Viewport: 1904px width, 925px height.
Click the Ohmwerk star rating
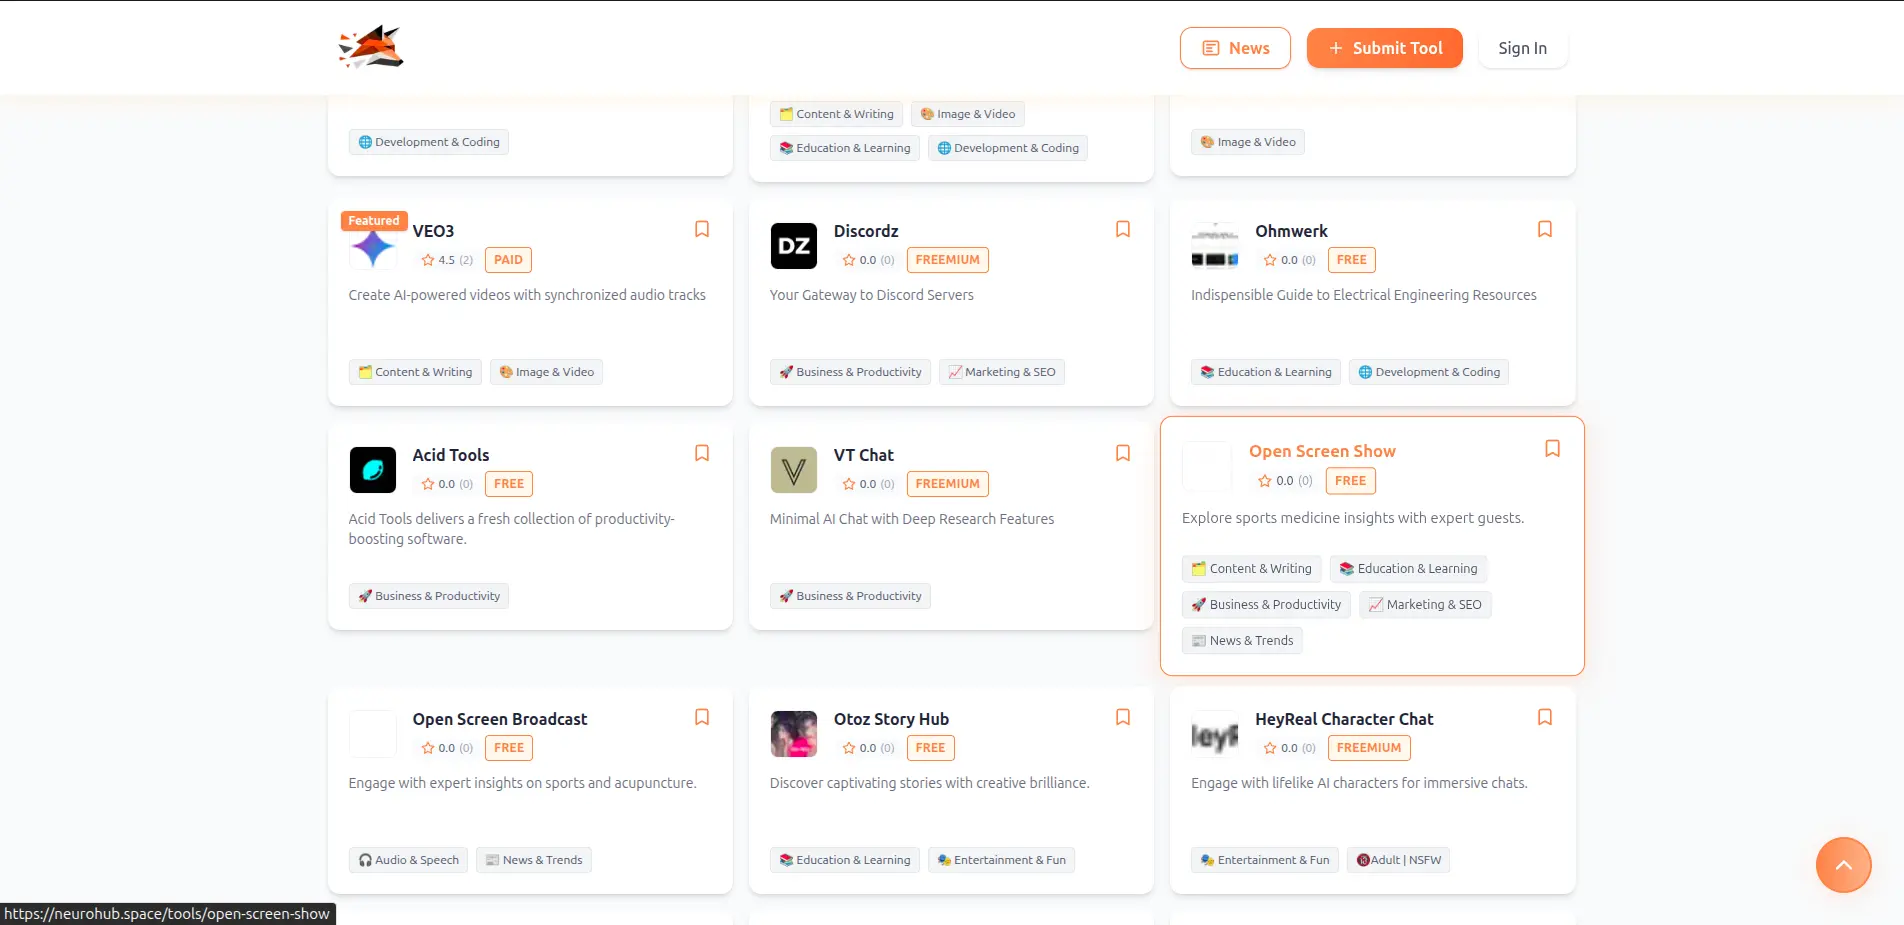pos(1288,260)
